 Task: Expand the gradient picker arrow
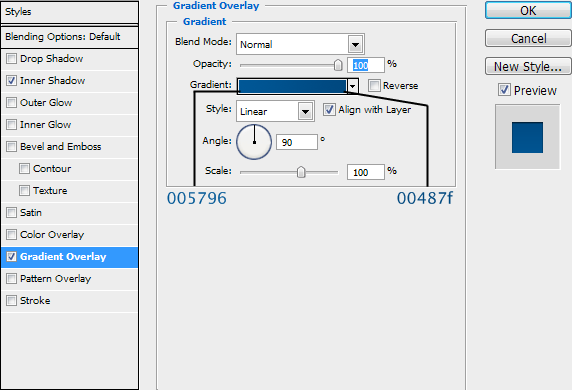[353, 86]
